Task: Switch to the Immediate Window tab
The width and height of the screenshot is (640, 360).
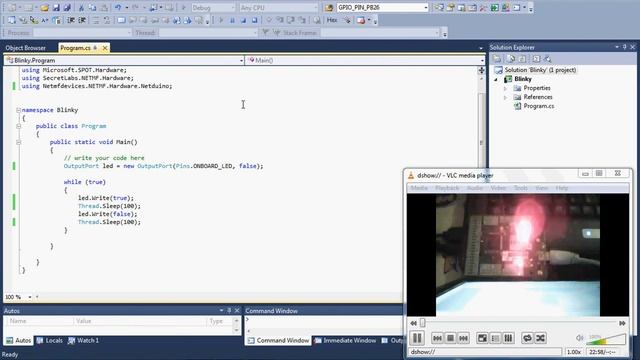Action: pyautogui.click(x=345, y=340)
